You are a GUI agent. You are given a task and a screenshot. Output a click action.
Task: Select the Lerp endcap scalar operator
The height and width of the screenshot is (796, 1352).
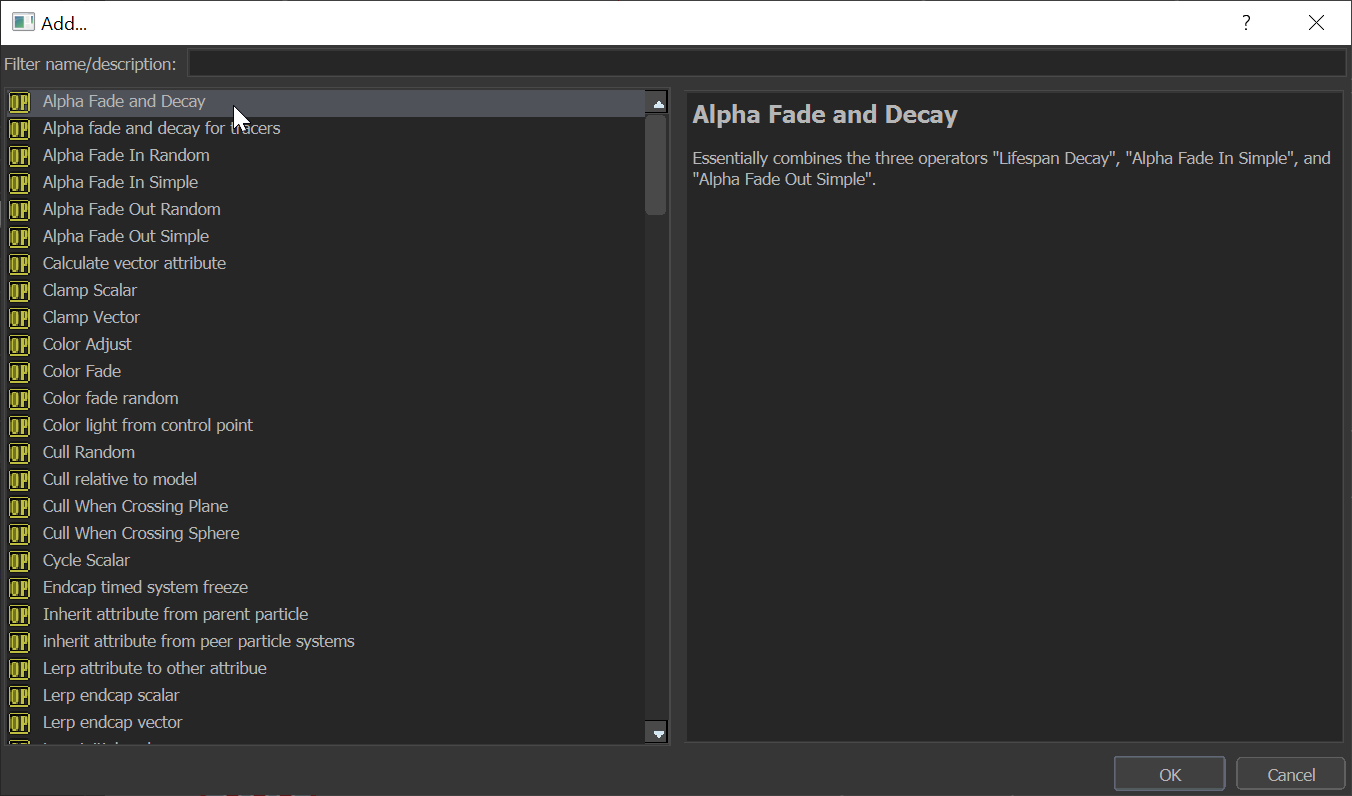tap(326, 696)
